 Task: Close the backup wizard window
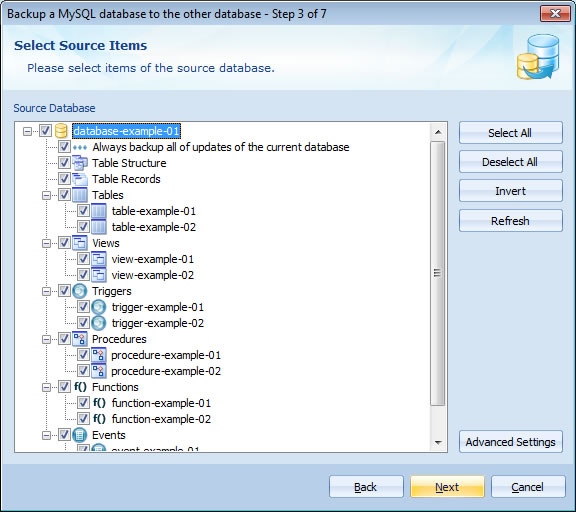point(555,14)
